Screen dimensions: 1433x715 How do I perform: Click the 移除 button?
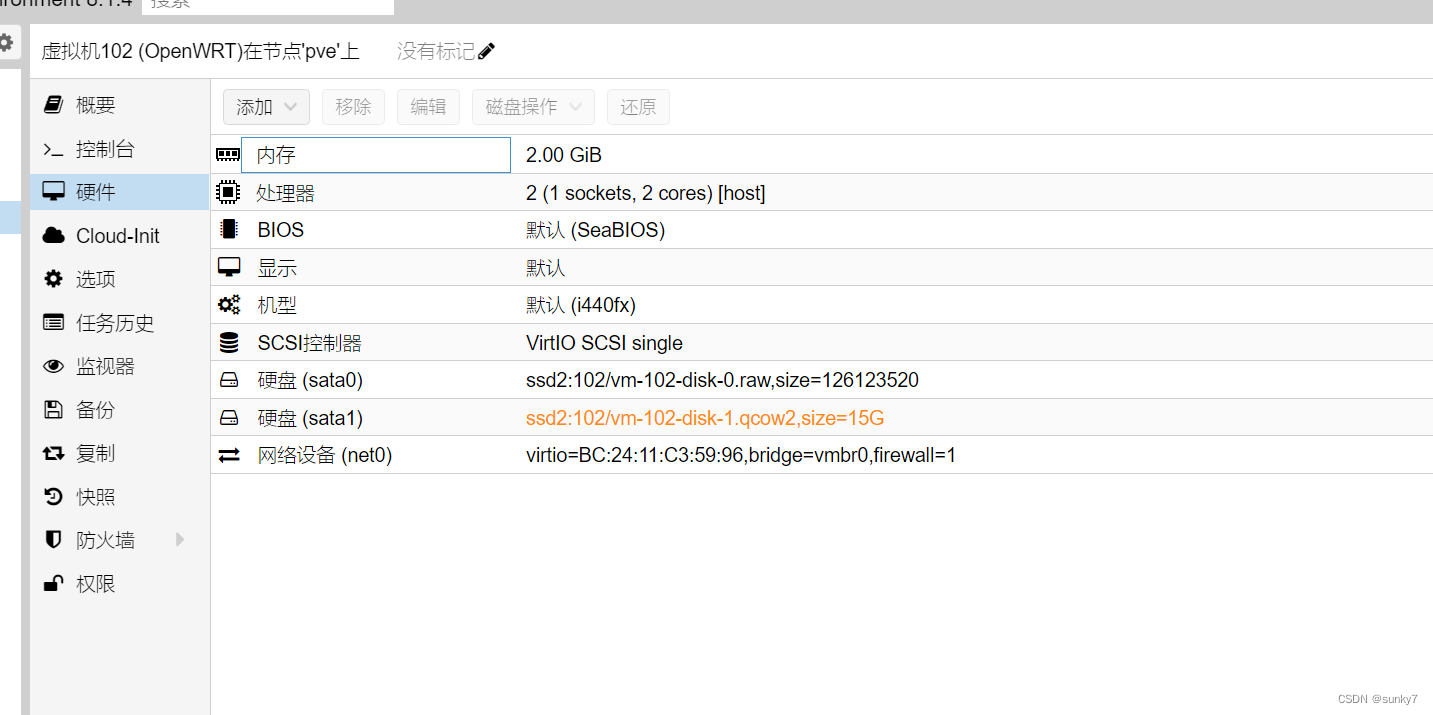click(353, 106)
